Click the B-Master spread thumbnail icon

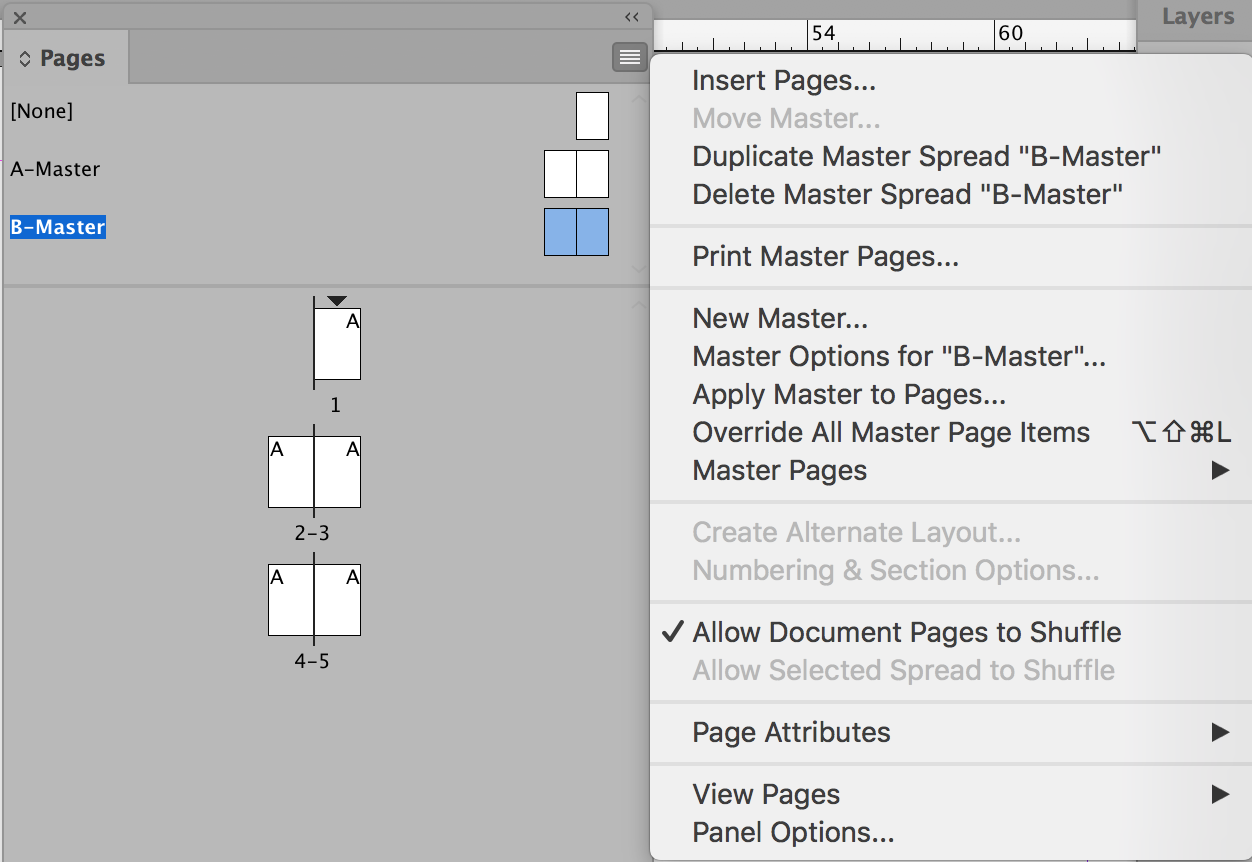(x=576, y=232)
